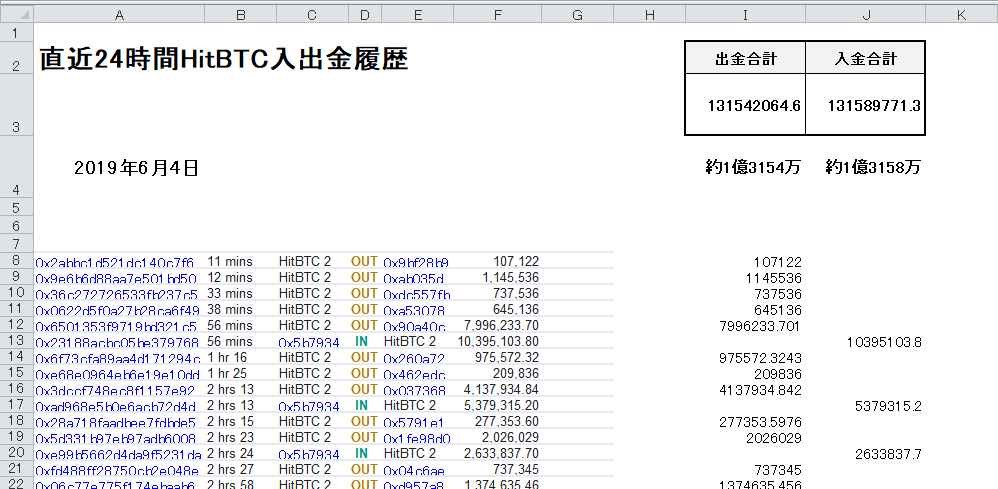The width and height of the screenshot is (998, 489).
Task: Select the 入金合計 header cell
Action: (x=865, y=58)
